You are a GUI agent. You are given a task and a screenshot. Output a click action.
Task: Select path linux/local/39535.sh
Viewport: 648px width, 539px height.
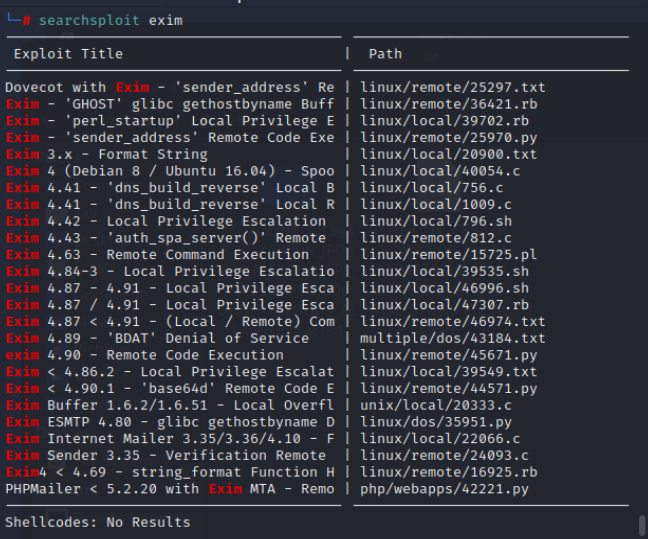(x=444, y=272)
